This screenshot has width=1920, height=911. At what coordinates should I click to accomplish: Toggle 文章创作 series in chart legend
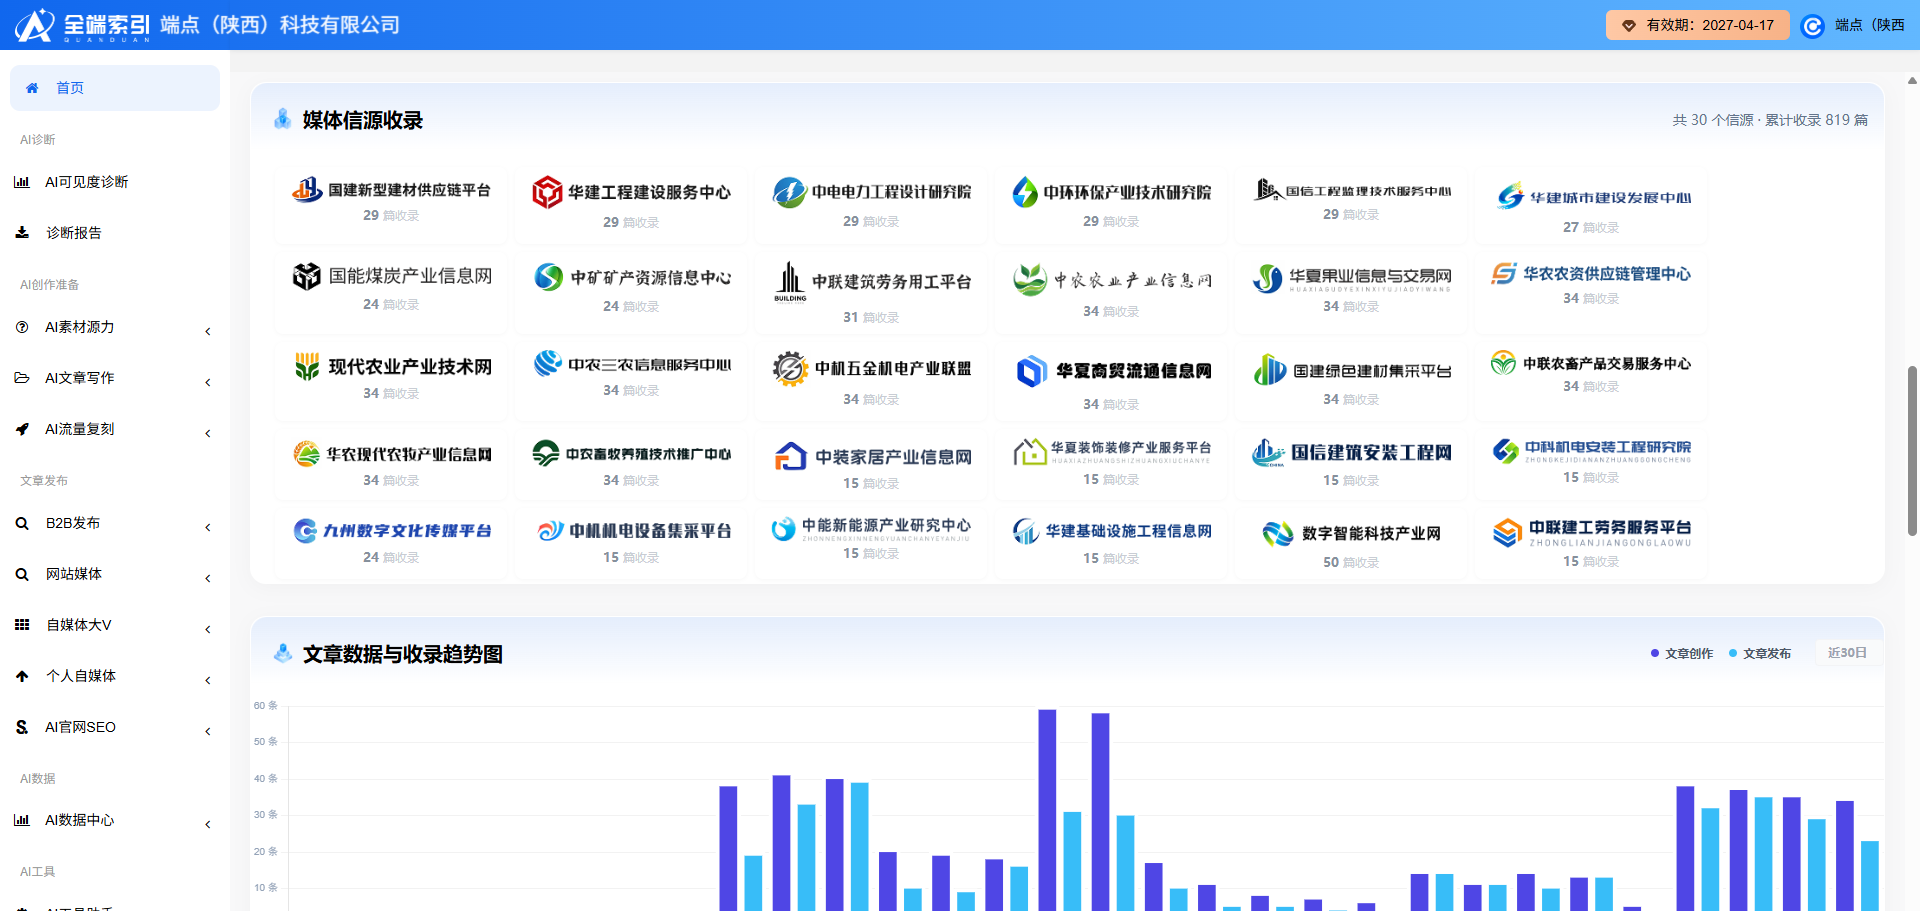(1682, 653)
